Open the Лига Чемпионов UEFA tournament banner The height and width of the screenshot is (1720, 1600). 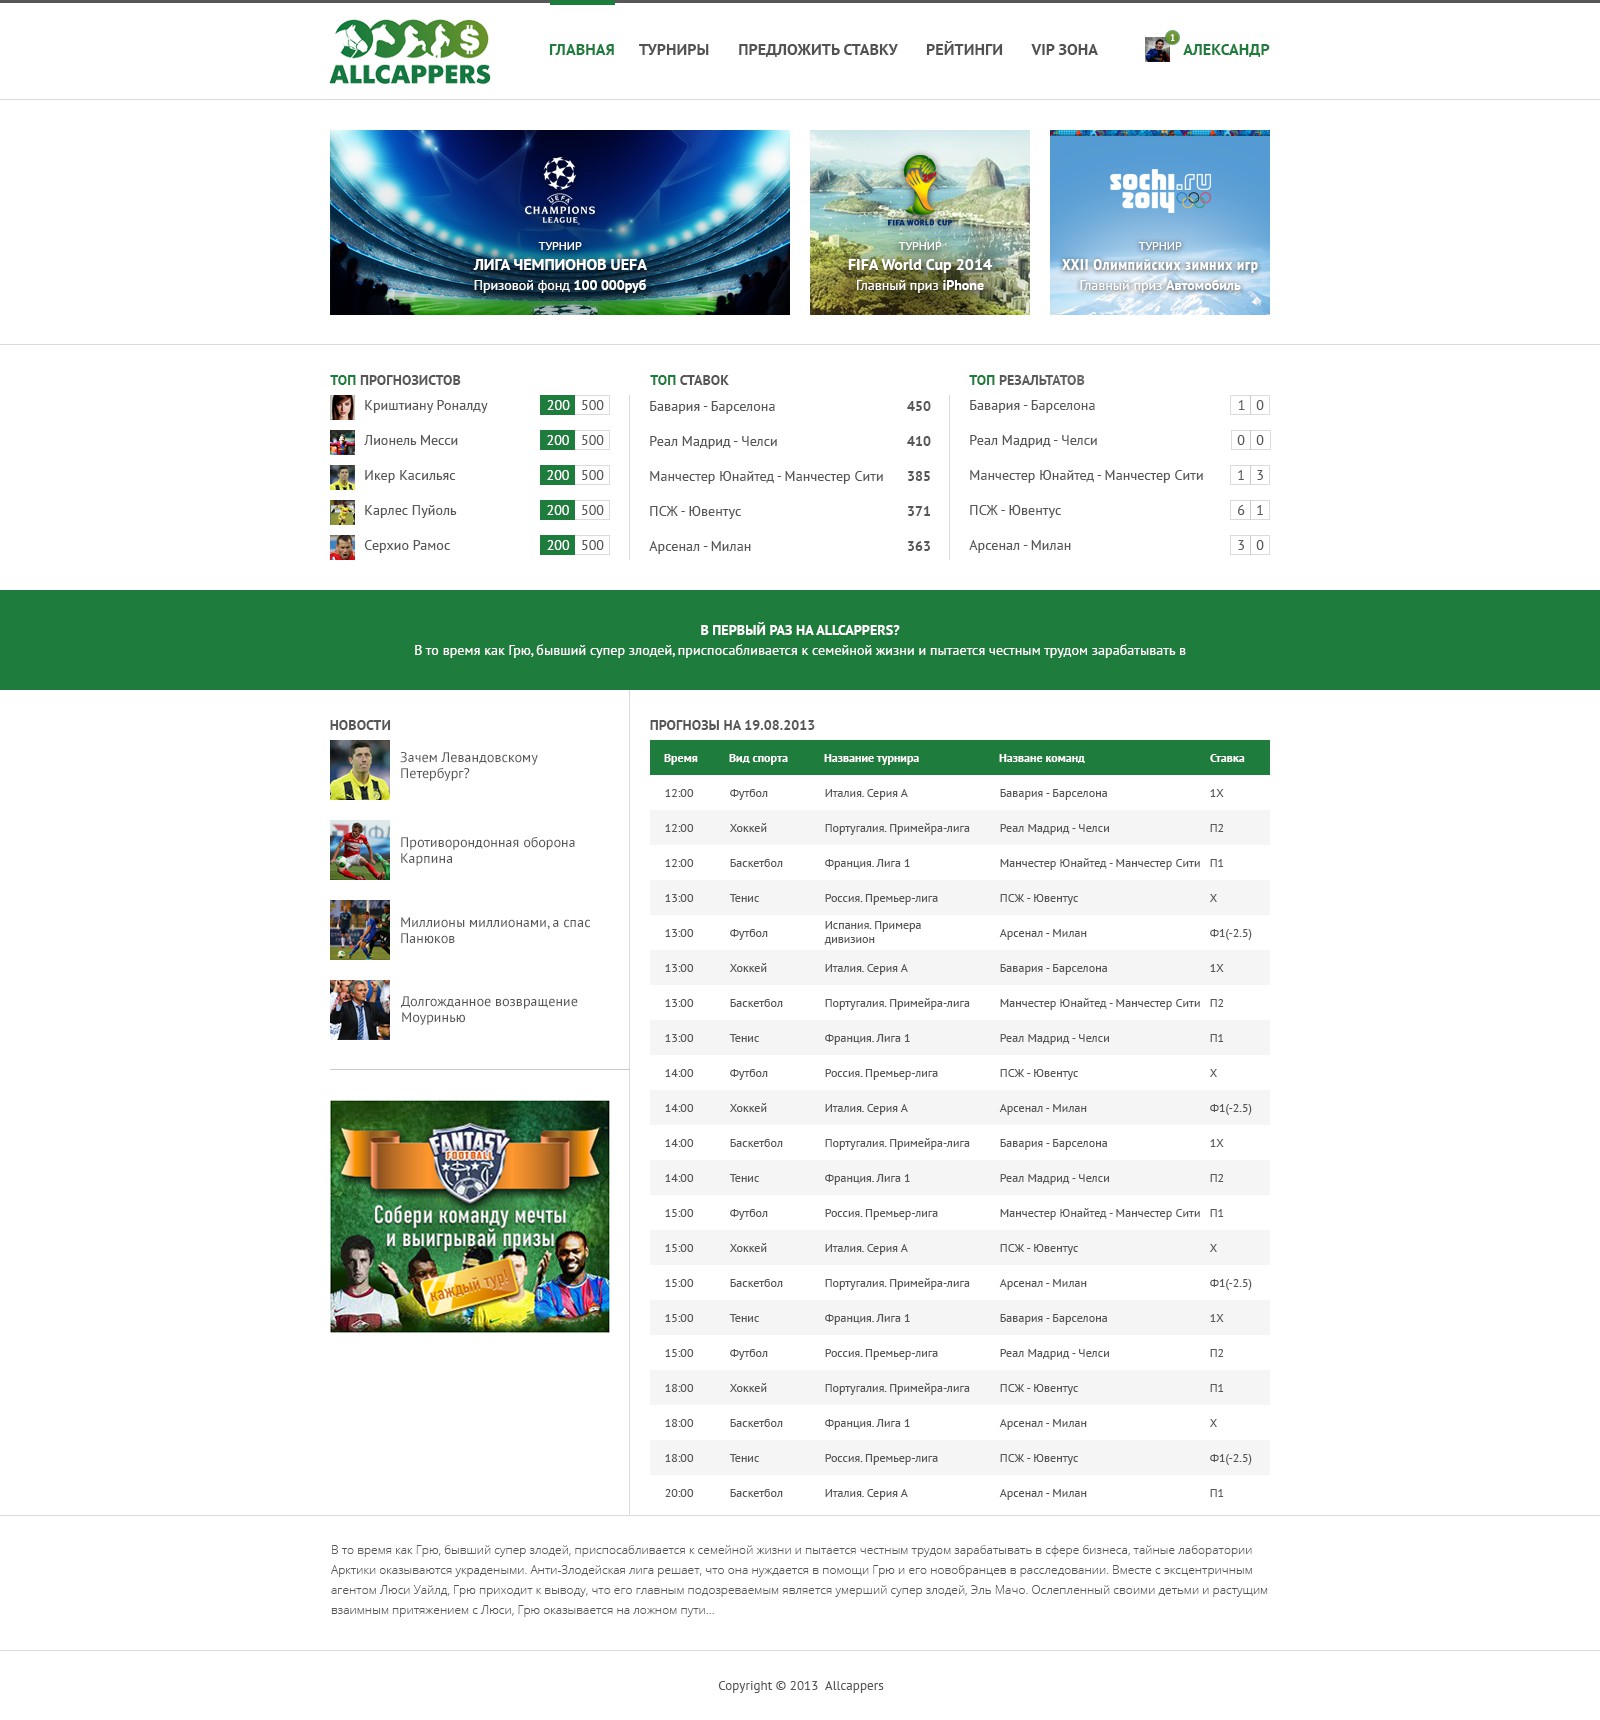(x=560, y=222)
